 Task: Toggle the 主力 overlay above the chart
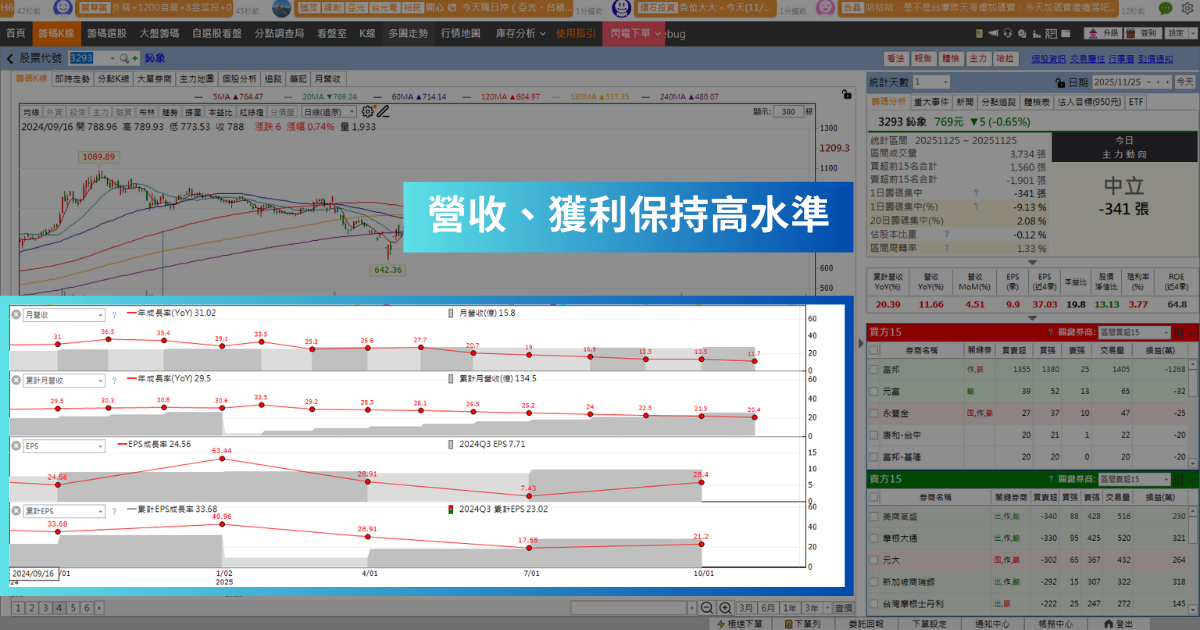(x=101, y=112)
